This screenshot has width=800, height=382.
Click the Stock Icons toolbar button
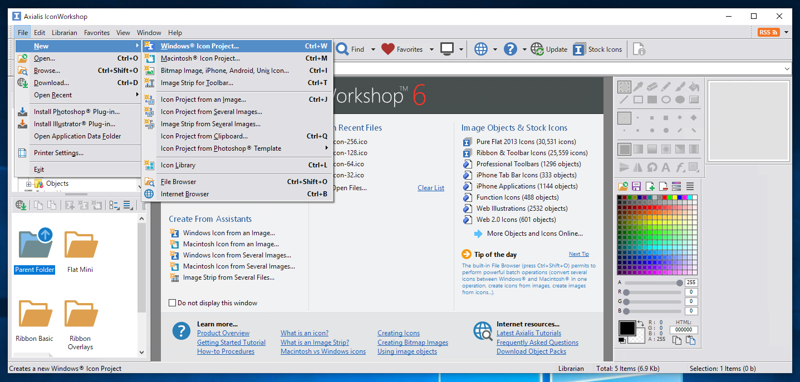pos(597,49)
